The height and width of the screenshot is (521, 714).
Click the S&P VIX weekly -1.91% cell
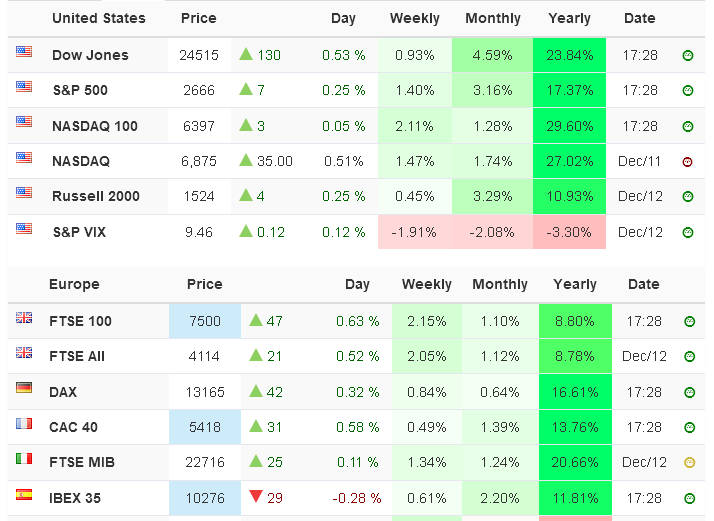tap(415, 232)
